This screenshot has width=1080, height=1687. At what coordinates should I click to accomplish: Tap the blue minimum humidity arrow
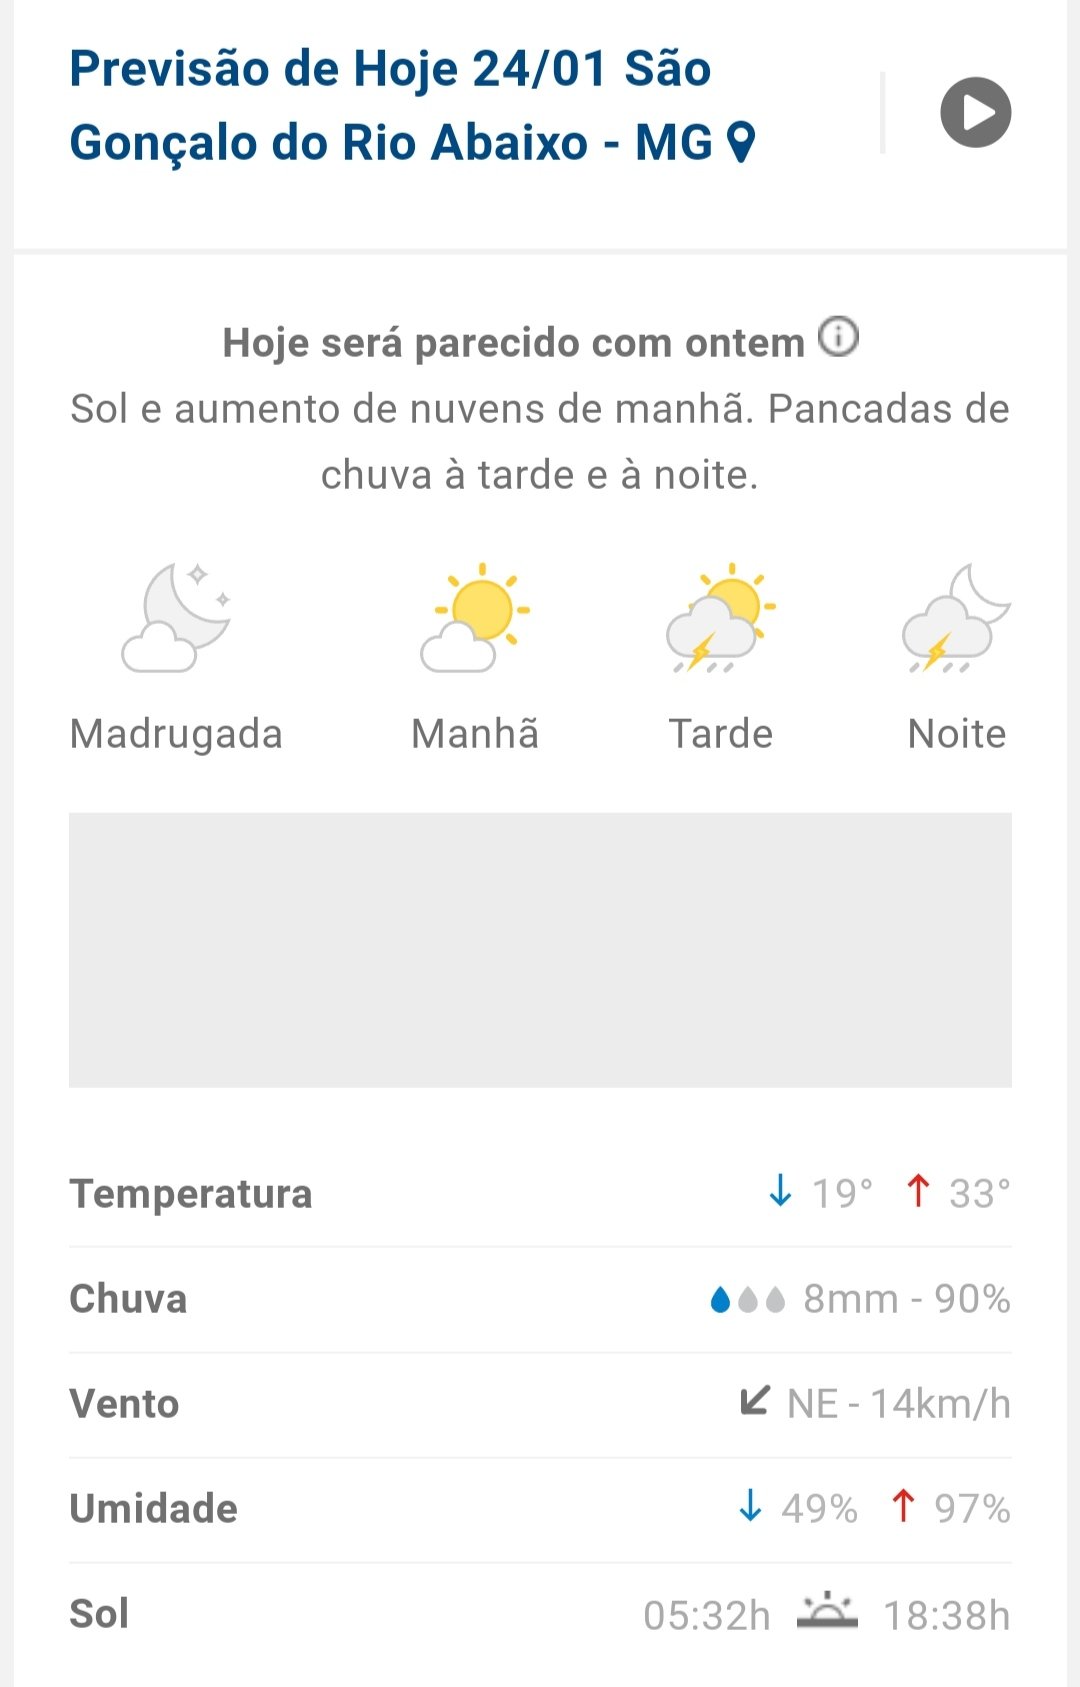click(750, 1505)
